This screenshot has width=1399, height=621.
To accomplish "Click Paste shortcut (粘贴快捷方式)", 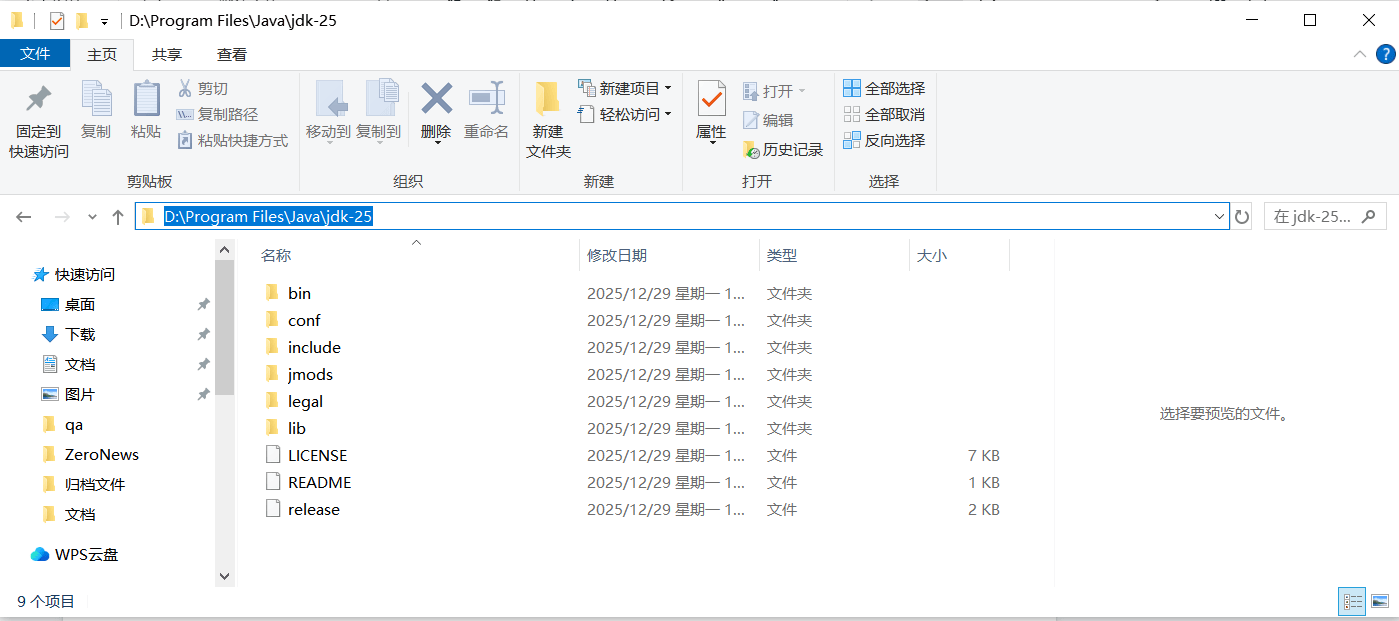I will (x=233, y=140).
